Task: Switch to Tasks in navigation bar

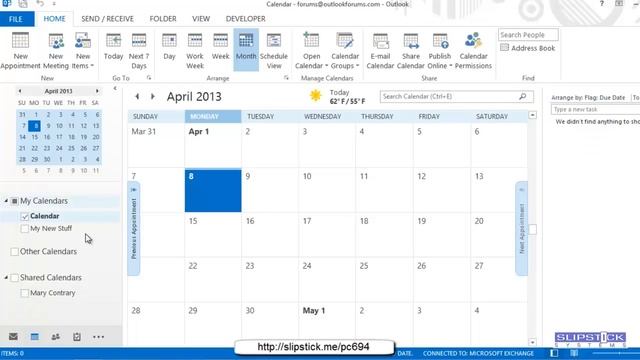Action: click(77, 337)
